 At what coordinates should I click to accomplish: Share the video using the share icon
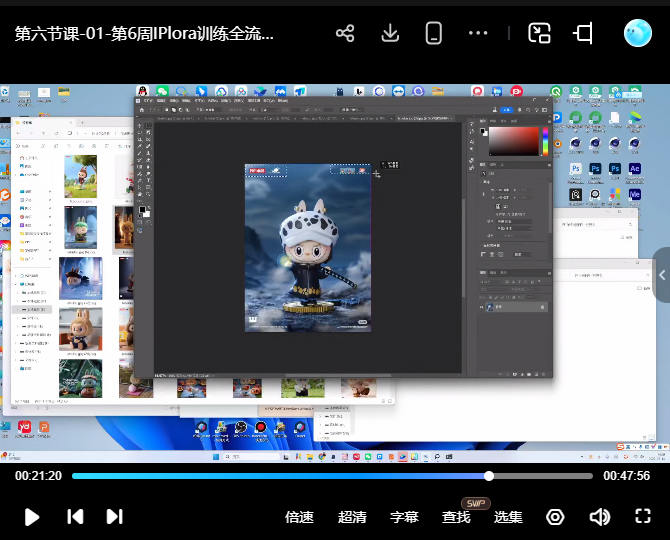(x=345, y=33)
